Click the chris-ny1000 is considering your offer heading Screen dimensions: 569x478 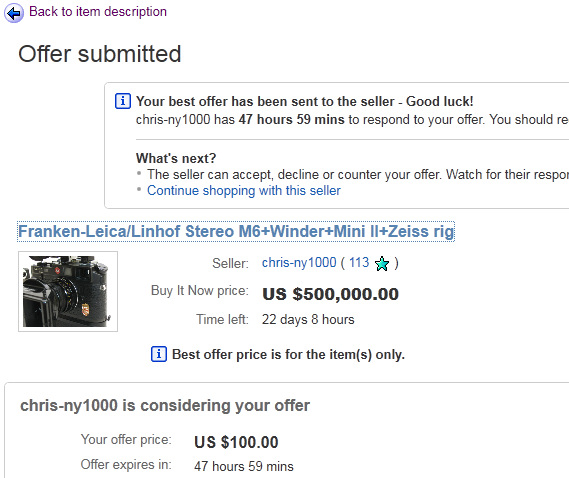coord(165,405)
